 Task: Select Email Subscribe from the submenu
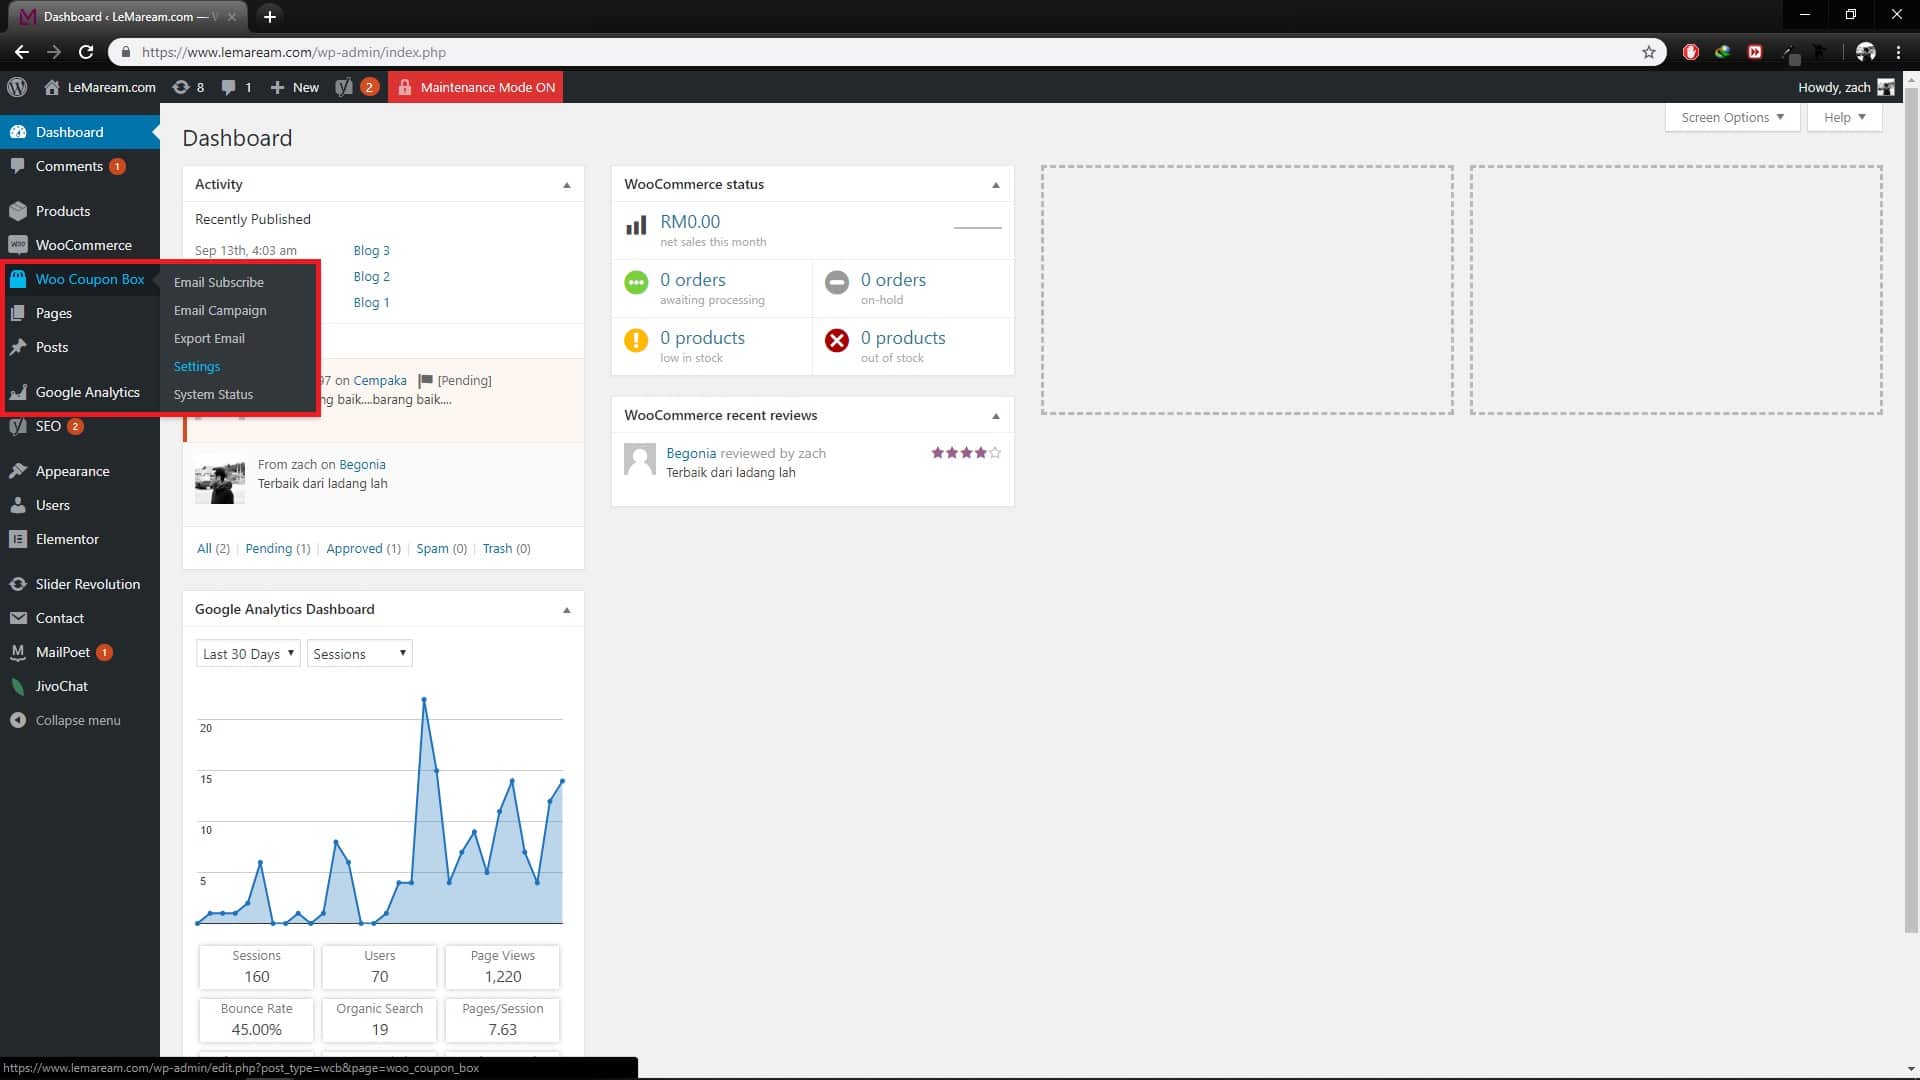[219, 282]
